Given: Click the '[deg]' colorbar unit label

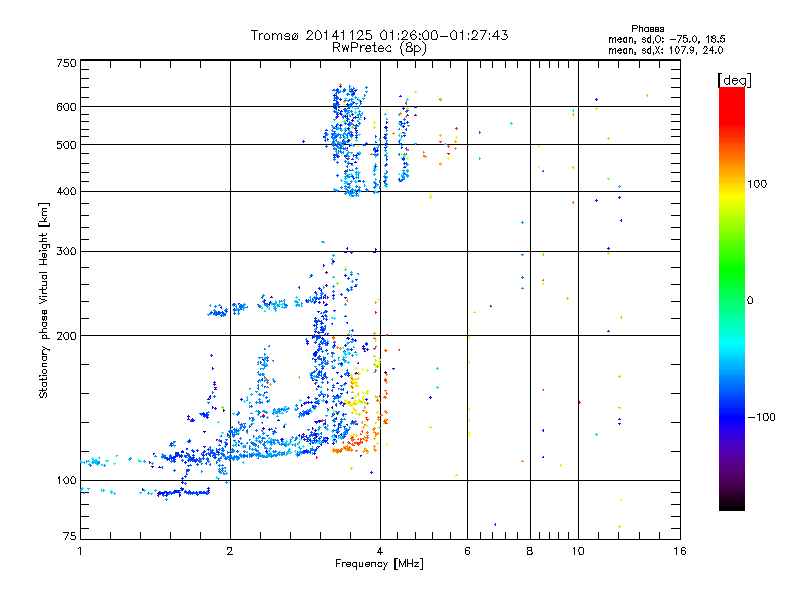Looking at the screenshot, I should pos(734,80).
